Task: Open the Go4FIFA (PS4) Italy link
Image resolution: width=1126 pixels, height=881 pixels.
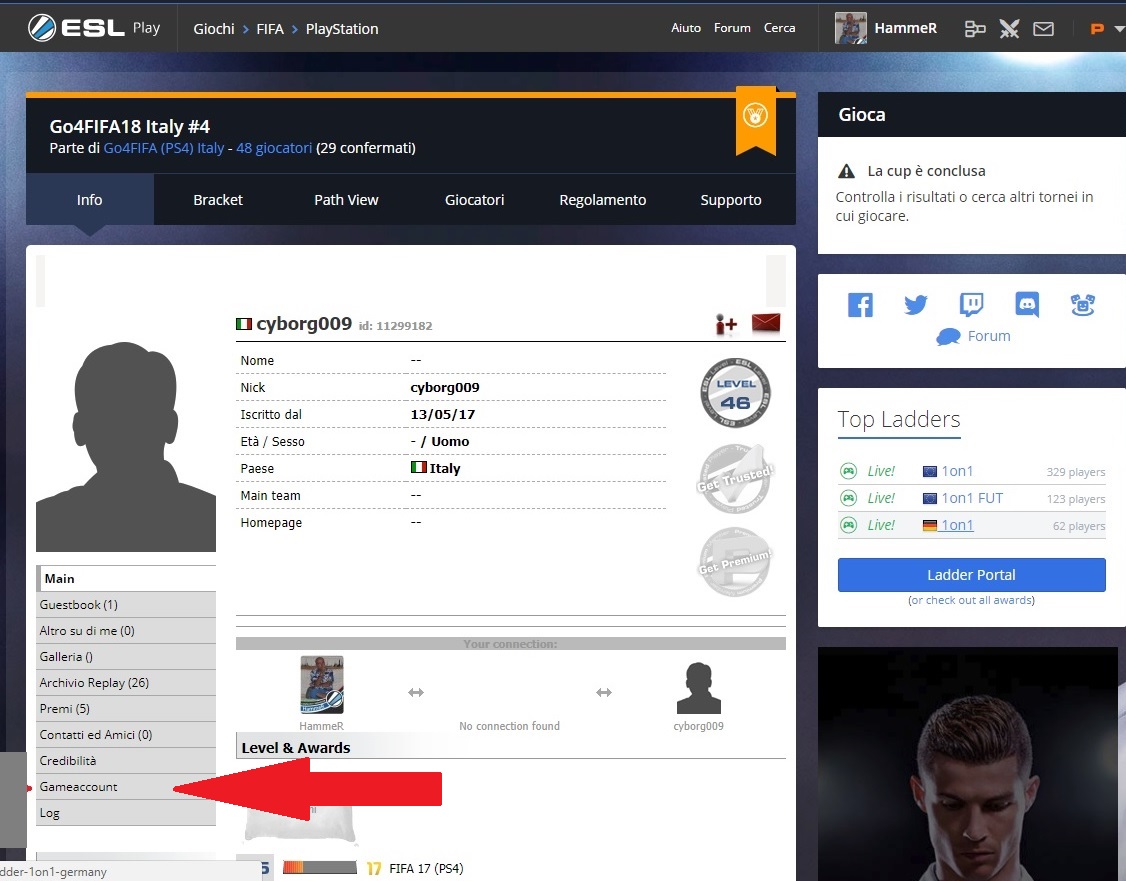Action: coord(164,148)
